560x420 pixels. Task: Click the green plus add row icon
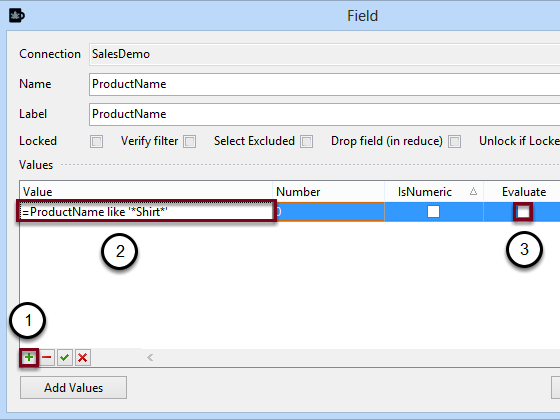coord(29,357)
